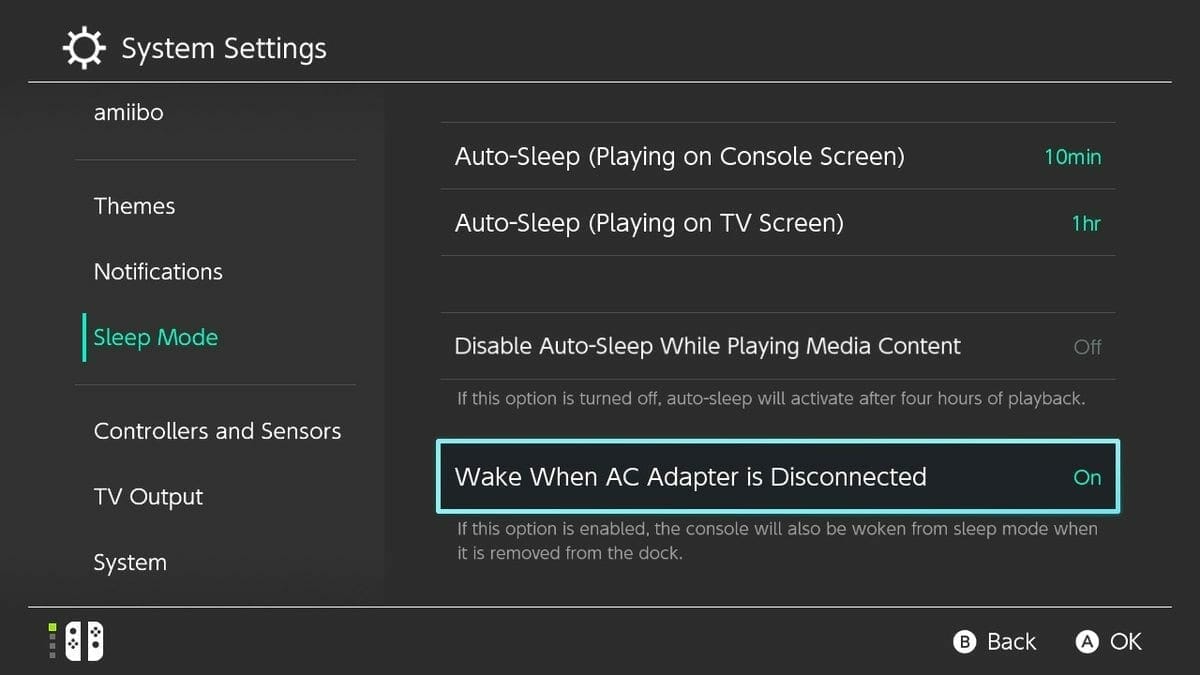Viewport: 1200px width, 675px height.
Task: Open the amiibo settings section
Action: click(x=128, y=112)
